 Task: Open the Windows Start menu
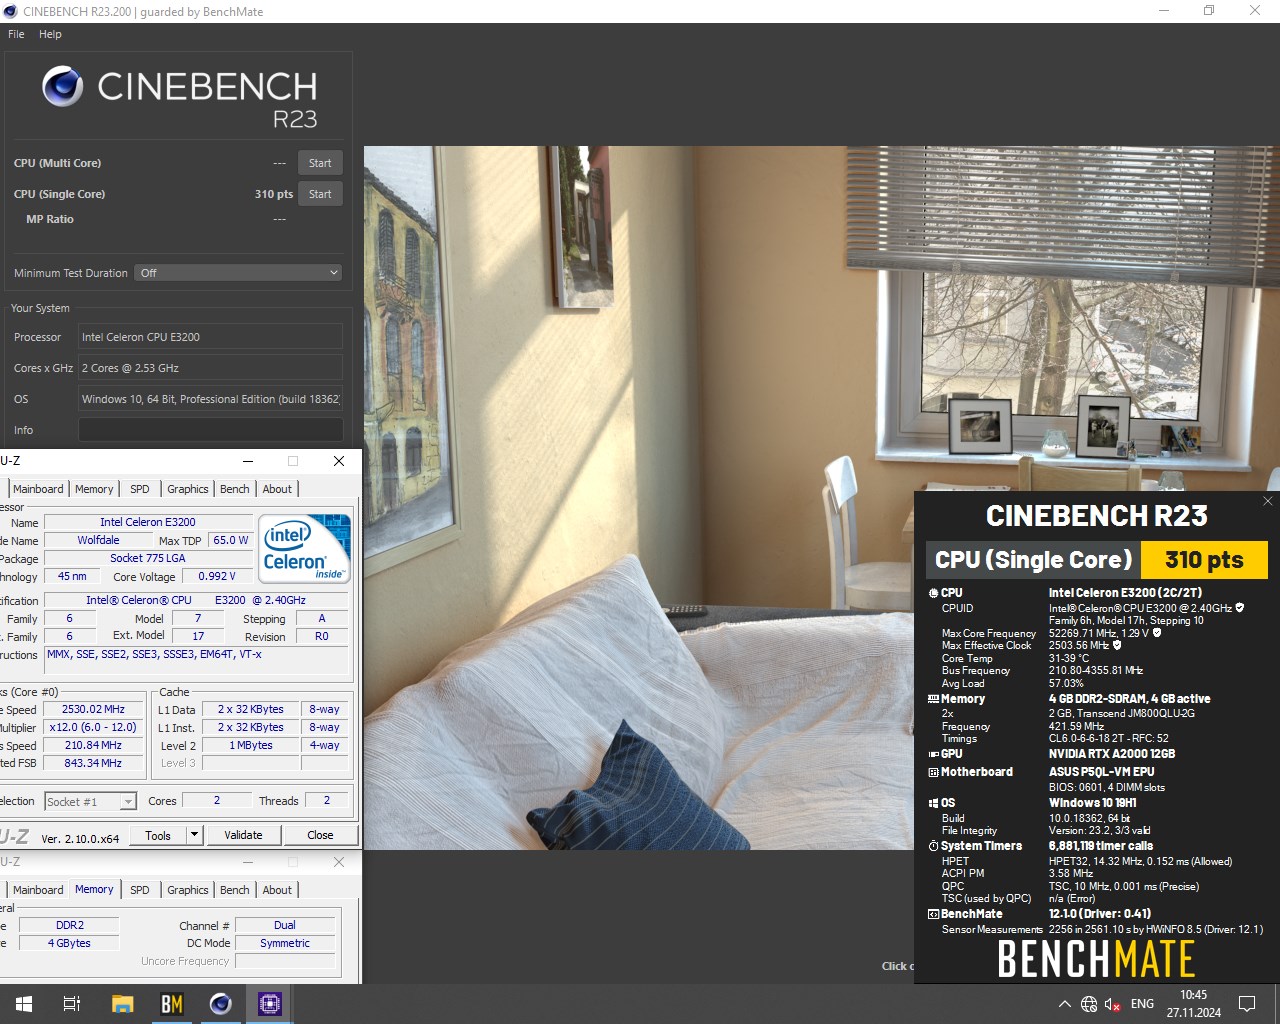point(24,1004)
